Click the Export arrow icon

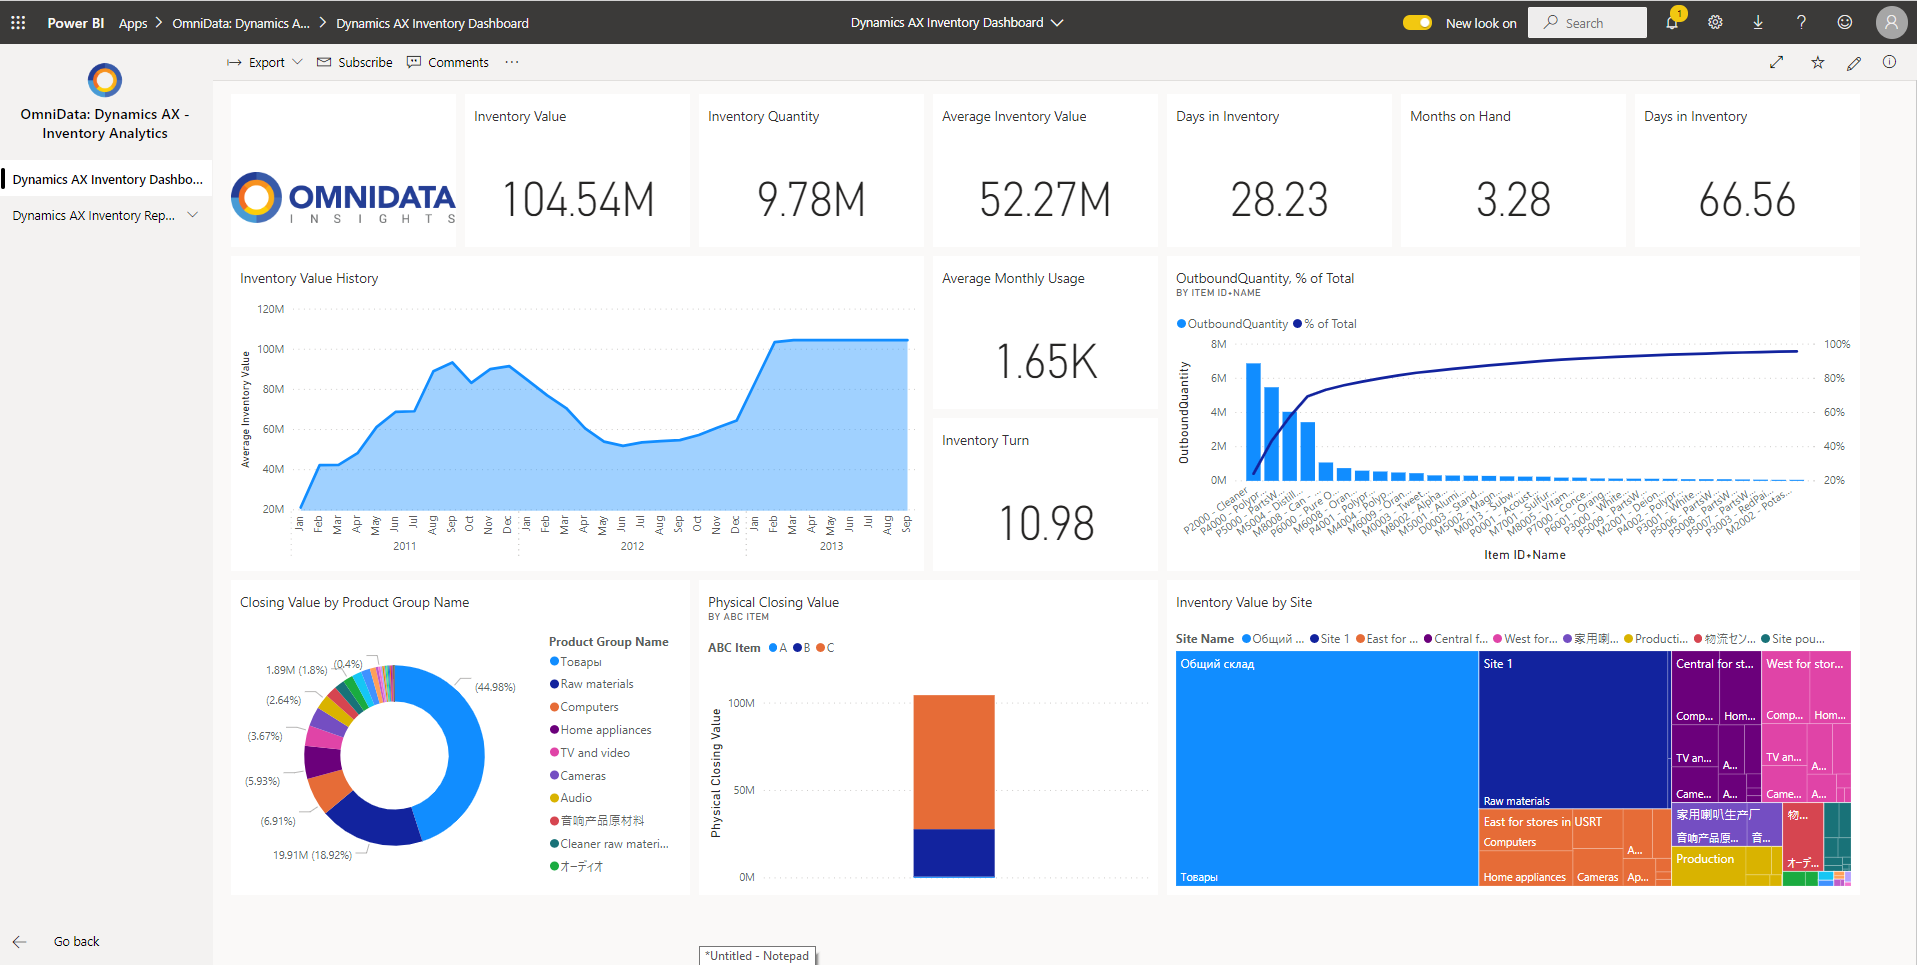tap(234, 62)
